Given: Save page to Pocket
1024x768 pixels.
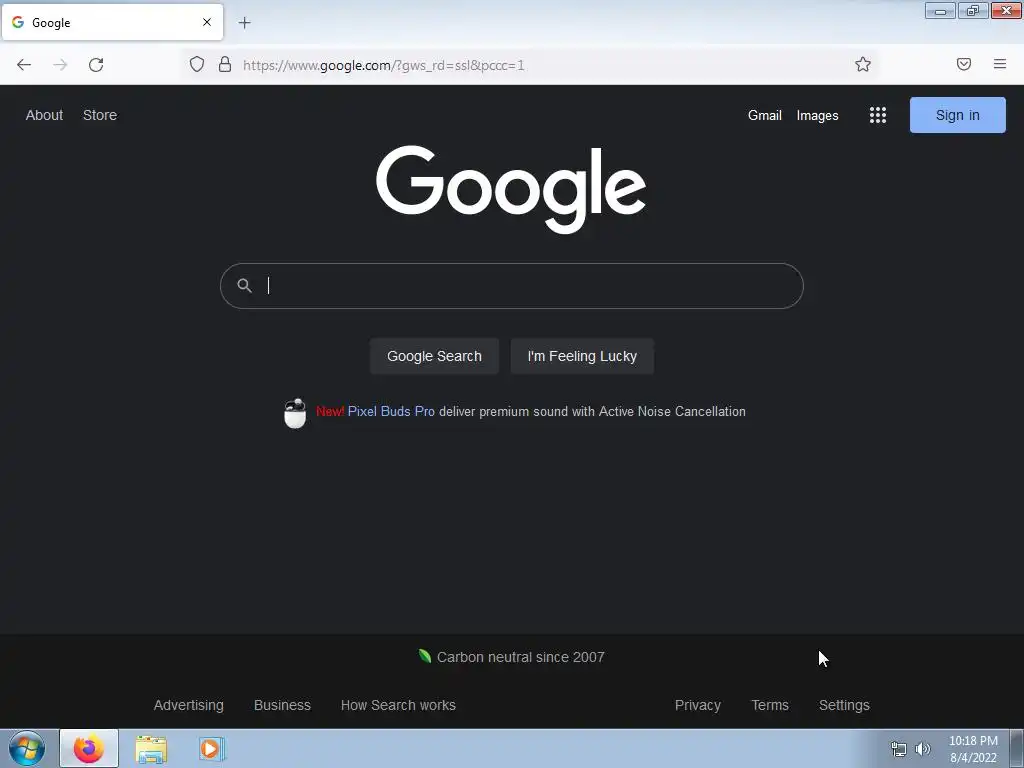Looking at the screenshot, I should click(964, 64).
